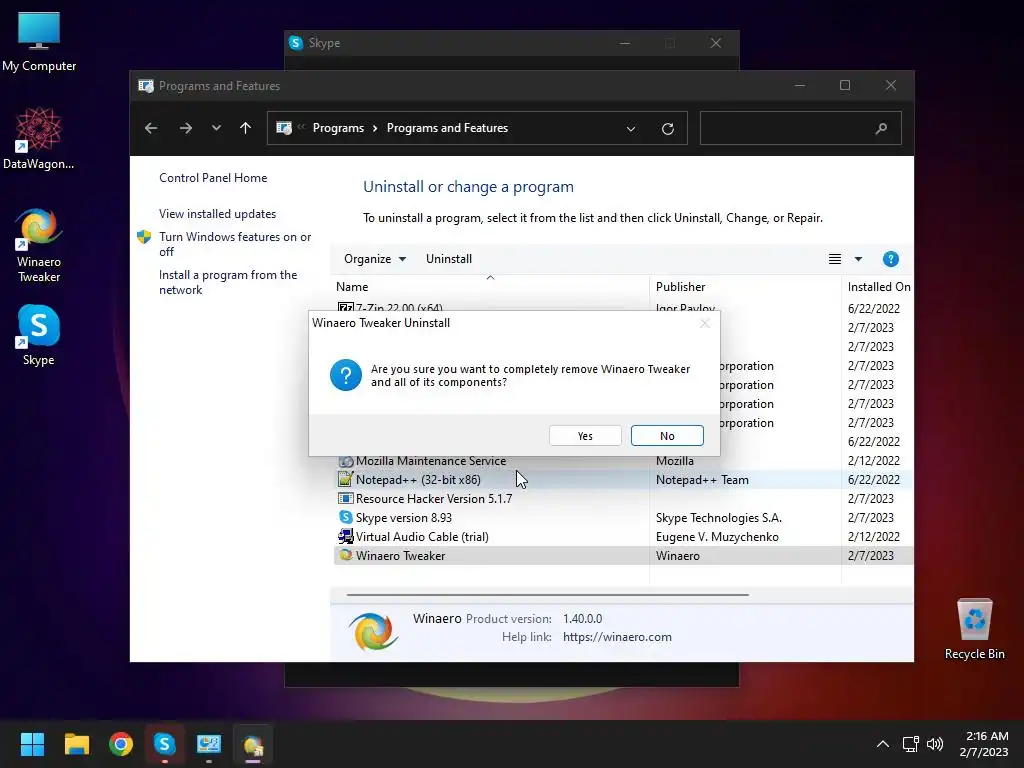This screenshot has width=1024, height=768.
Task: Cancel uninstall with the No button
Action: click(x=667, y=436)
